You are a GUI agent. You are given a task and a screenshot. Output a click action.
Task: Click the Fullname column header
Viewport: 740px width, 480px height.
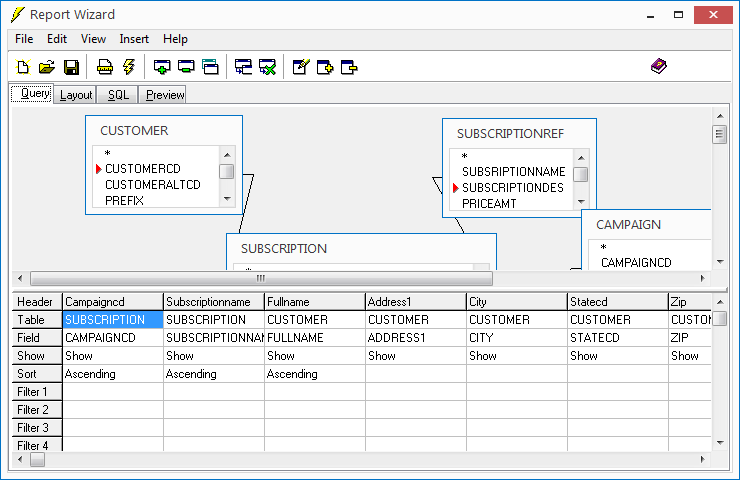(315, 302)
